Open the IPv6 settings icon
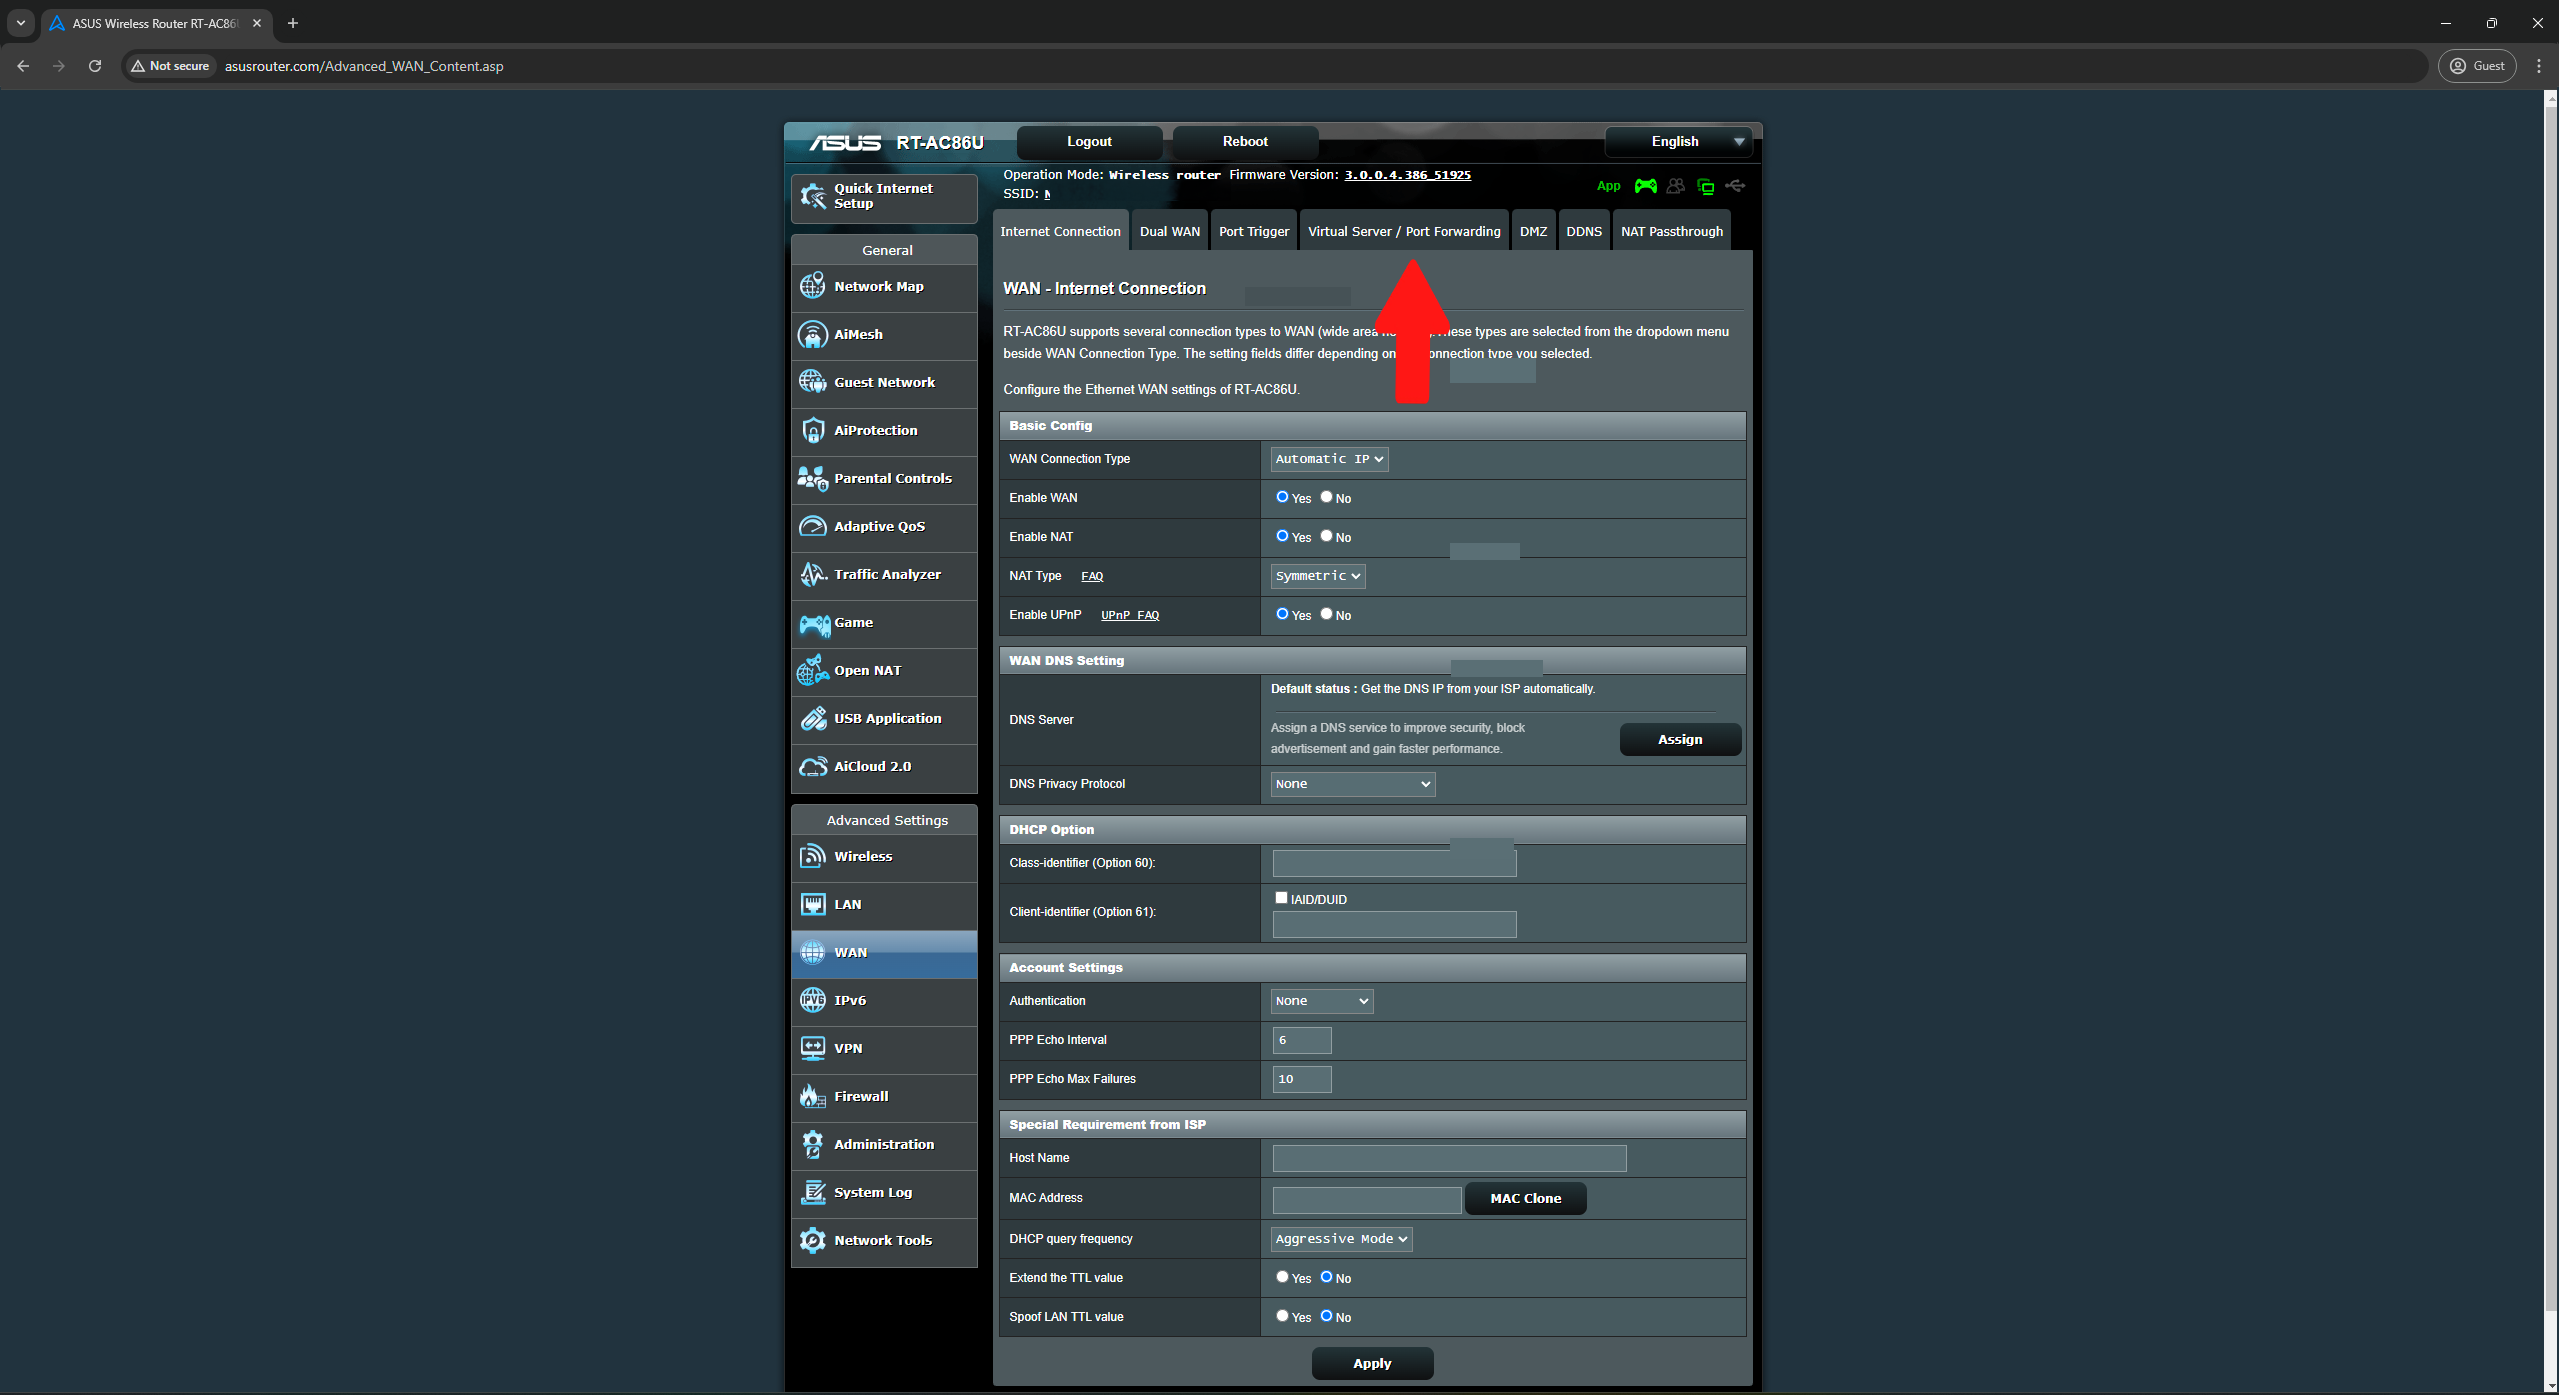Screen dimensions: 2559x1395 click(x=813, y=1000)
